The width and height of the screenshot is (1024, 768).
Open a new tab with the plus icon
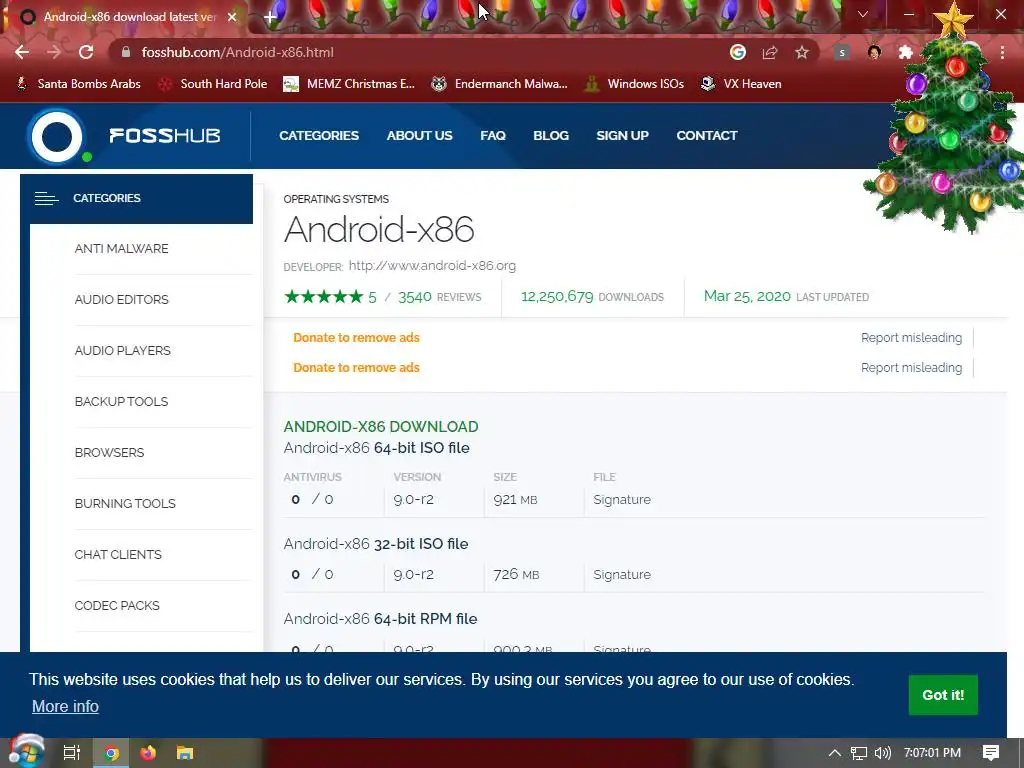click(270, 17)
